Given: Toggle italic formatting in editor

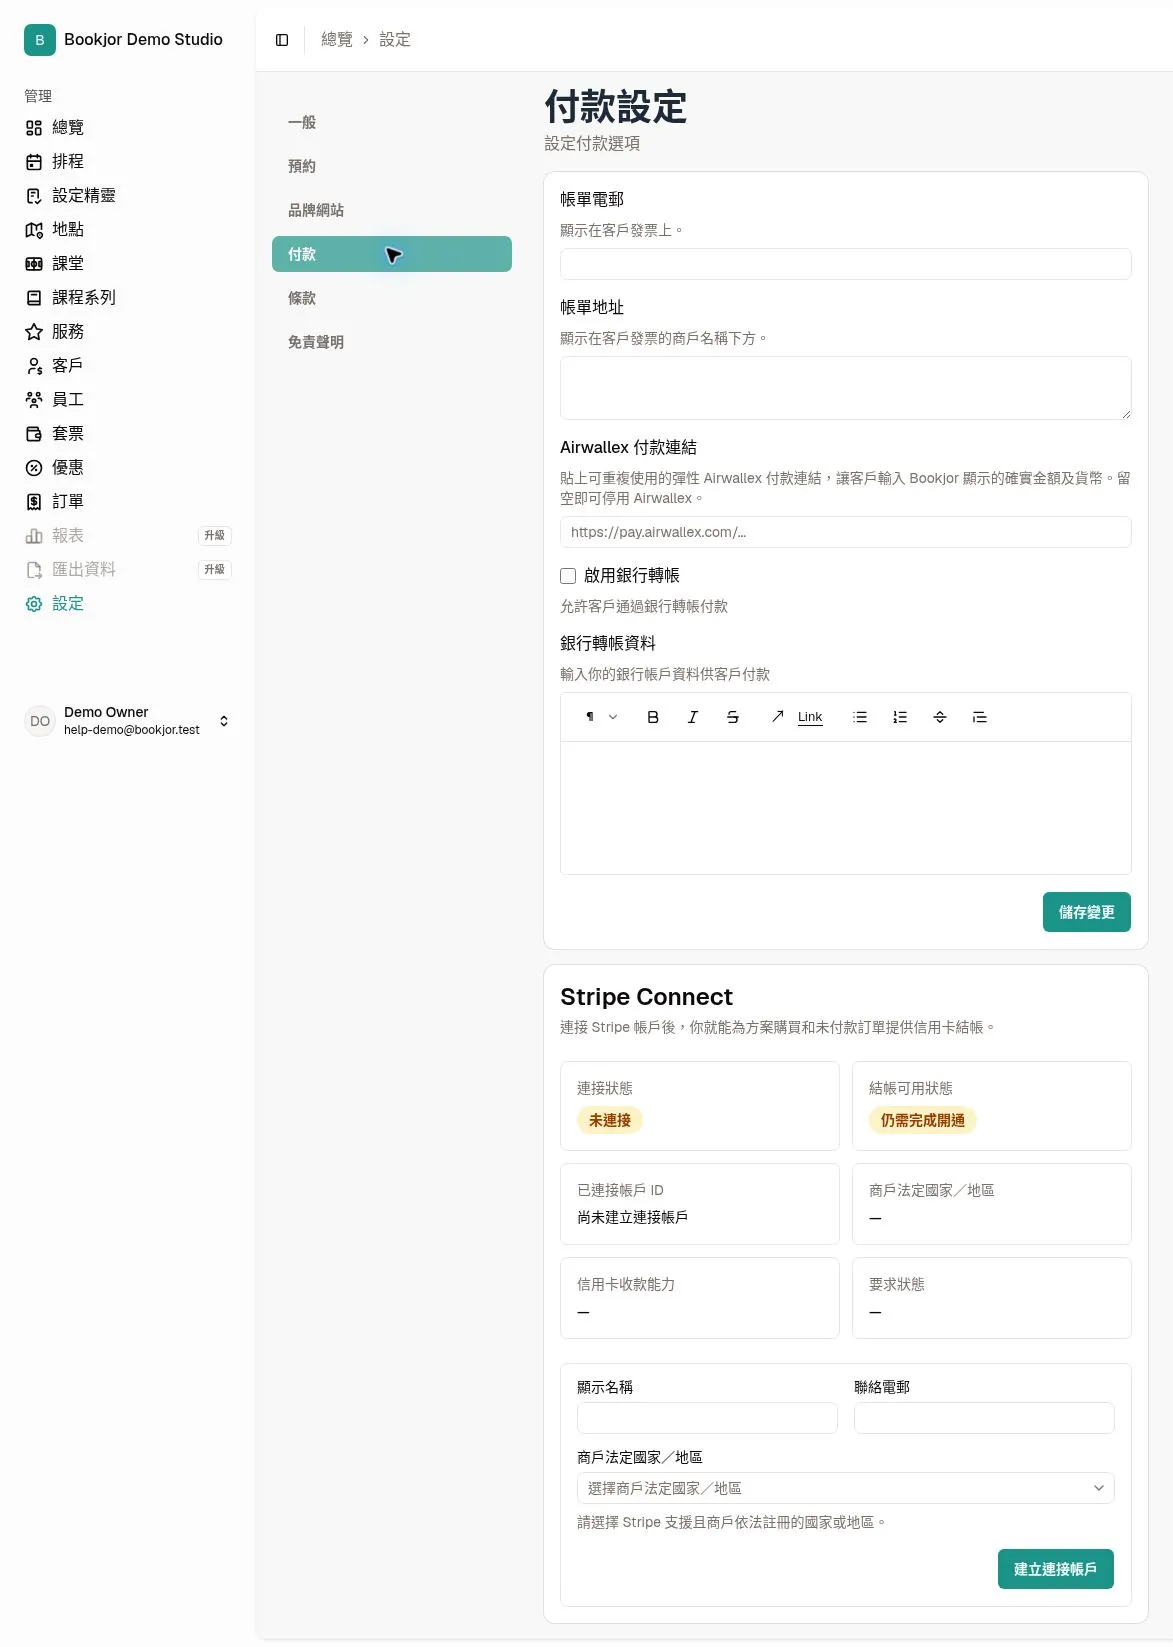Looking at the screenshot, I should coord(693,717).
